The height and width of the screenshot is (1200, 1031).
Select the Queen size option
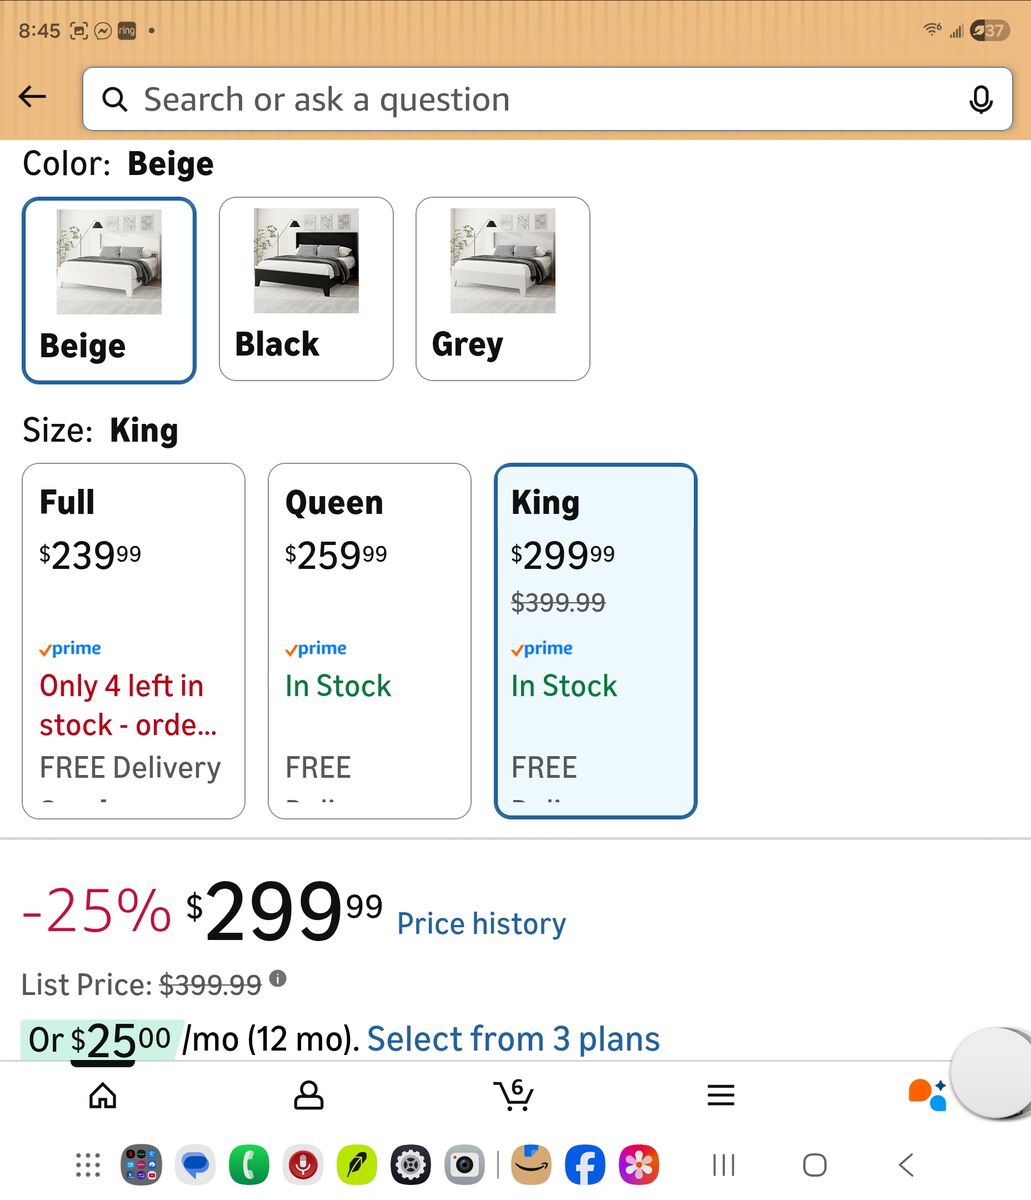tap(369, 640)
